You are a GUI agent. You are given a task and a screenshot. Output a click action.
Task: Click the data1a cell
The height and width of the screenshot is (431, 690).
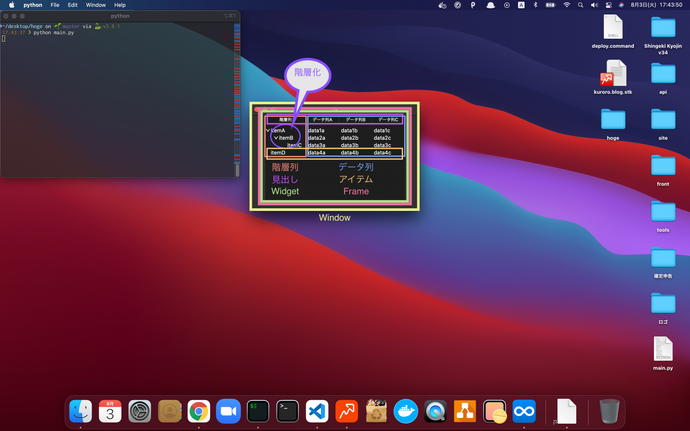[x=316, y=130]
